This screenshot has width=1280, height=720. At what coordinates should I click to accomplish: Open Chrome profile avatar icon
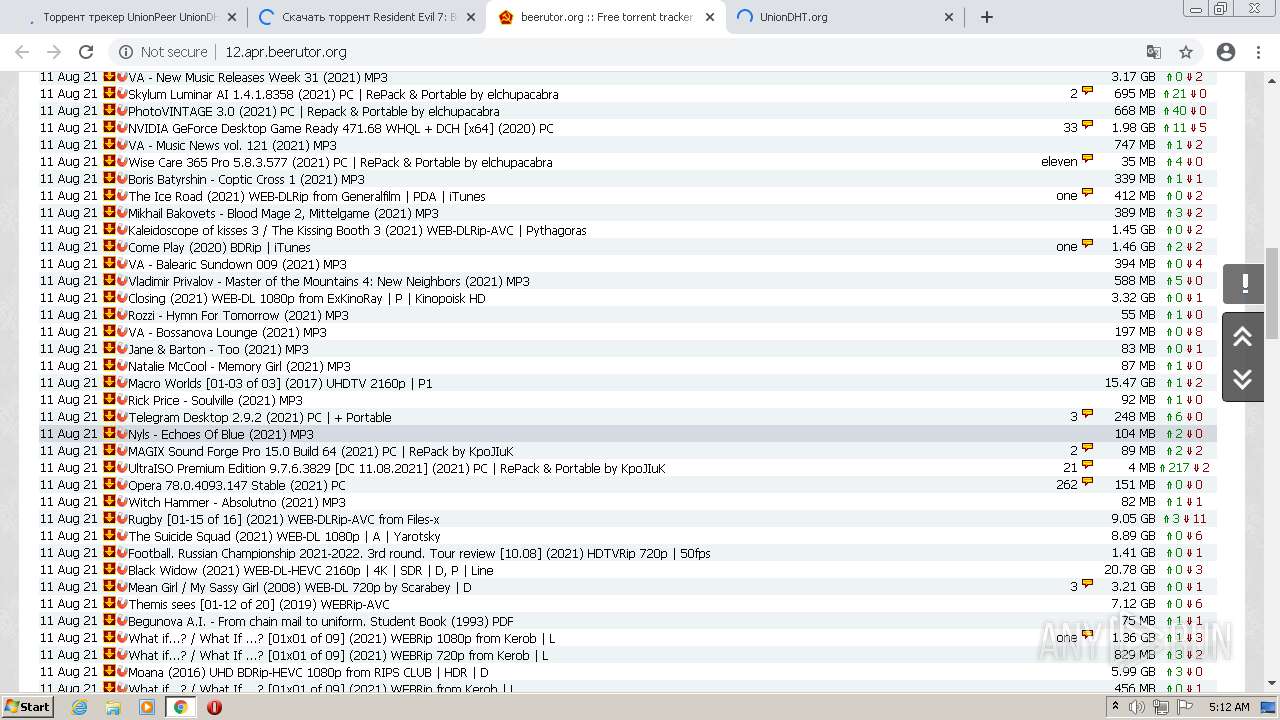pyautogui.click(x=1226, y=52)
